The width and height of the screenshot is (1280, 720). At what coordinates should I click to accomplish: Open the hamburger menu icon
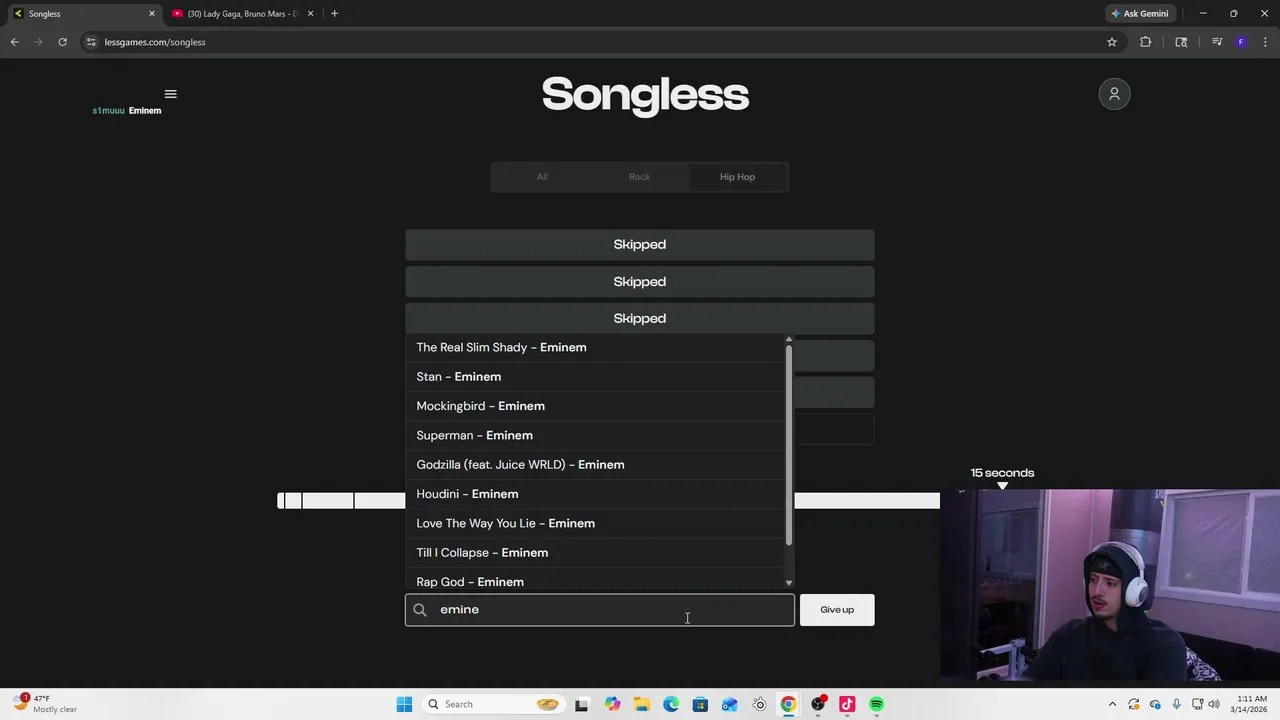[x=170, y=94]
